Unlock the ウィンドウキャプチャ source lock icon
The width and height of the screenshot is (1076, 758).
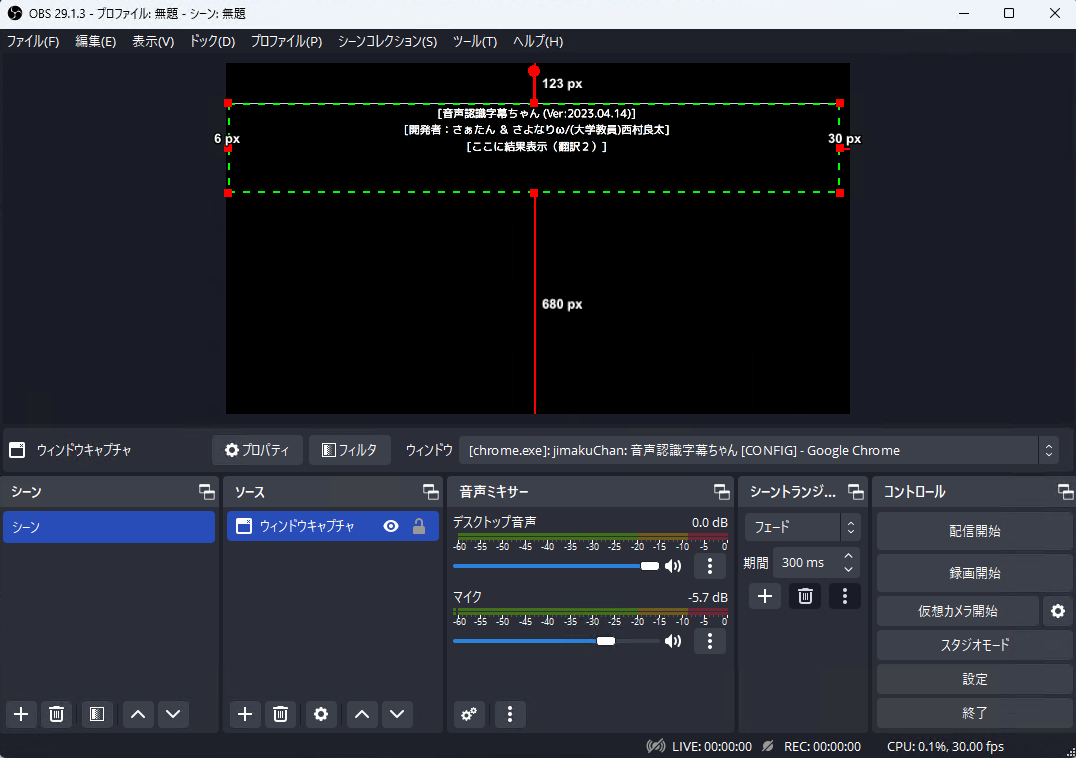[x=417, y=526]
